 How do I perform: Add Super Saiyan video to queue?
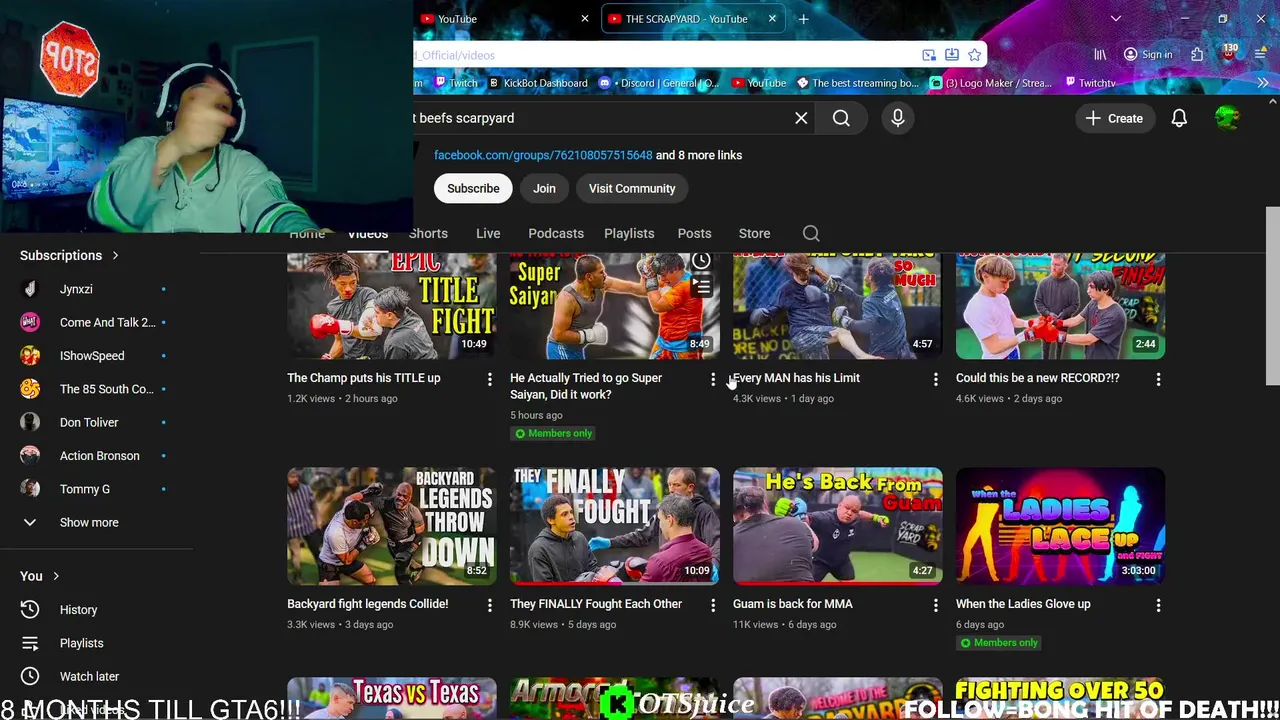click(701, 288)
